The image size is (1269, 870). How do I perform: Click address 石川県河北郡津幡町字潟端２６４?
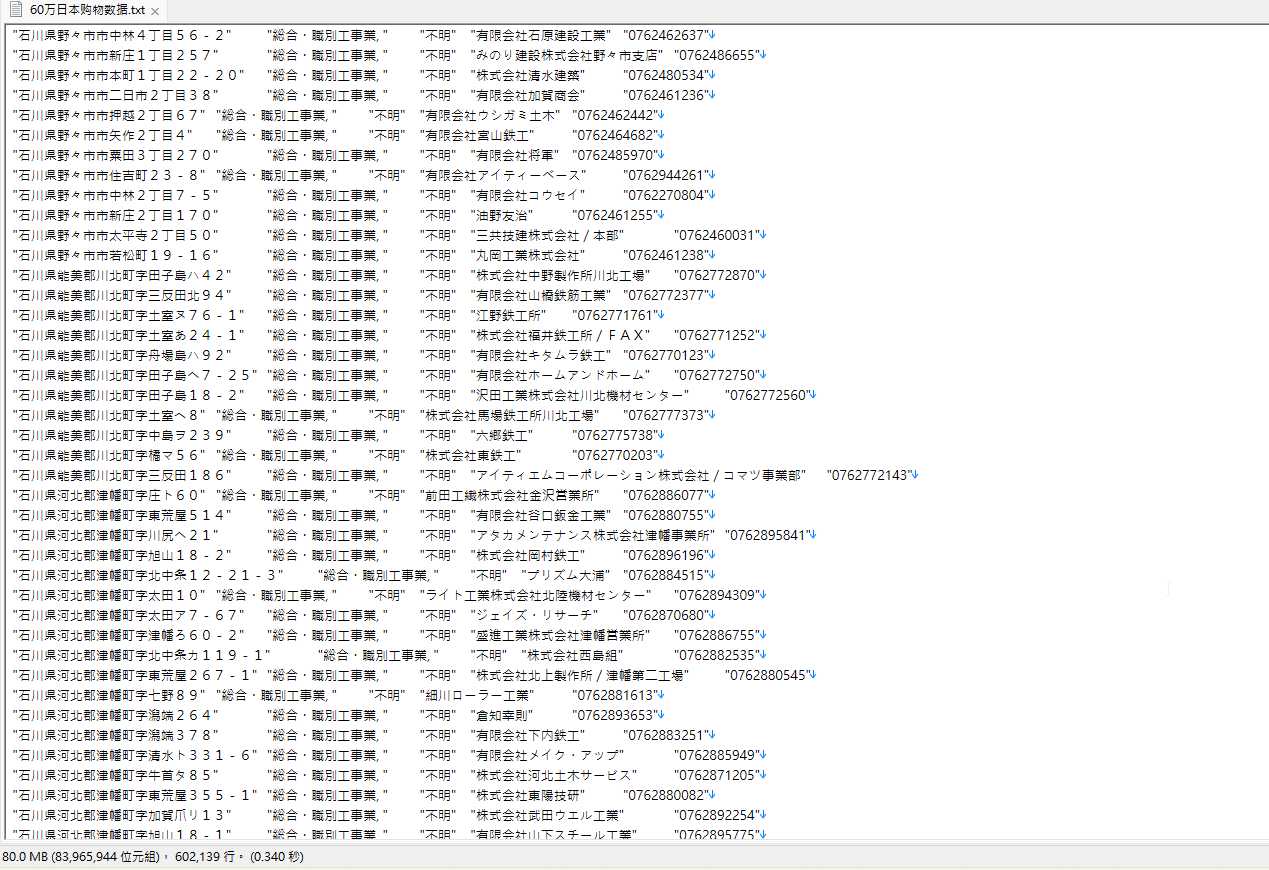coord(116,715)
